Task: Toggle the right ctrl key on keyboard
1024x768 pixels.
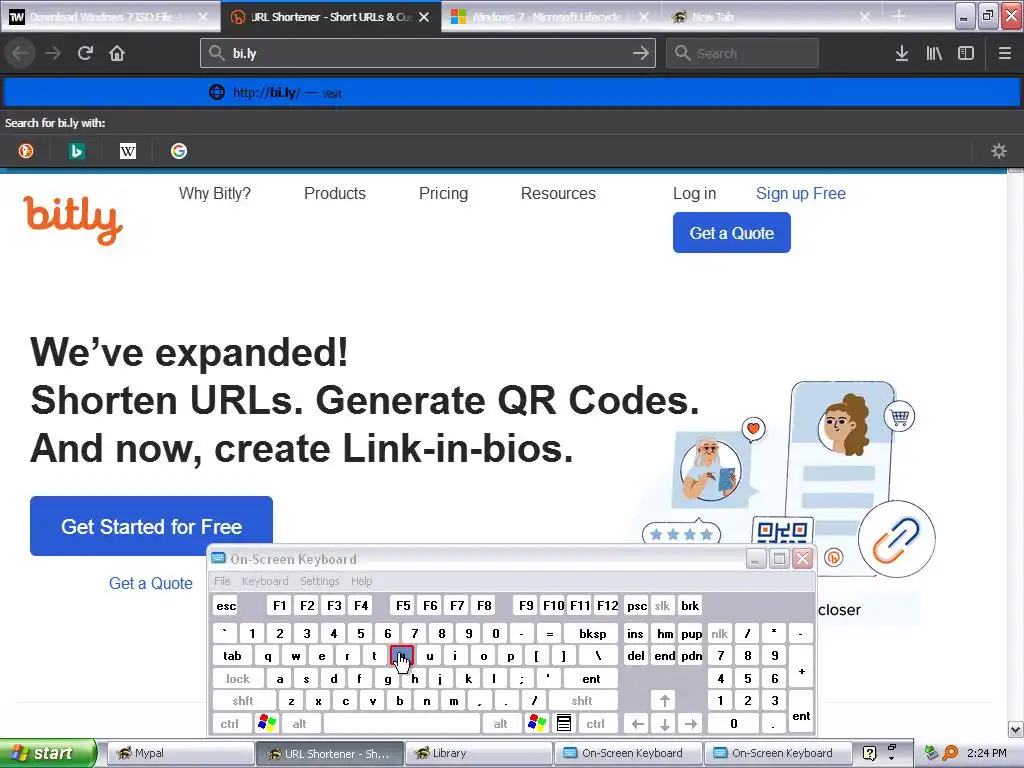Action: point(596,723)
